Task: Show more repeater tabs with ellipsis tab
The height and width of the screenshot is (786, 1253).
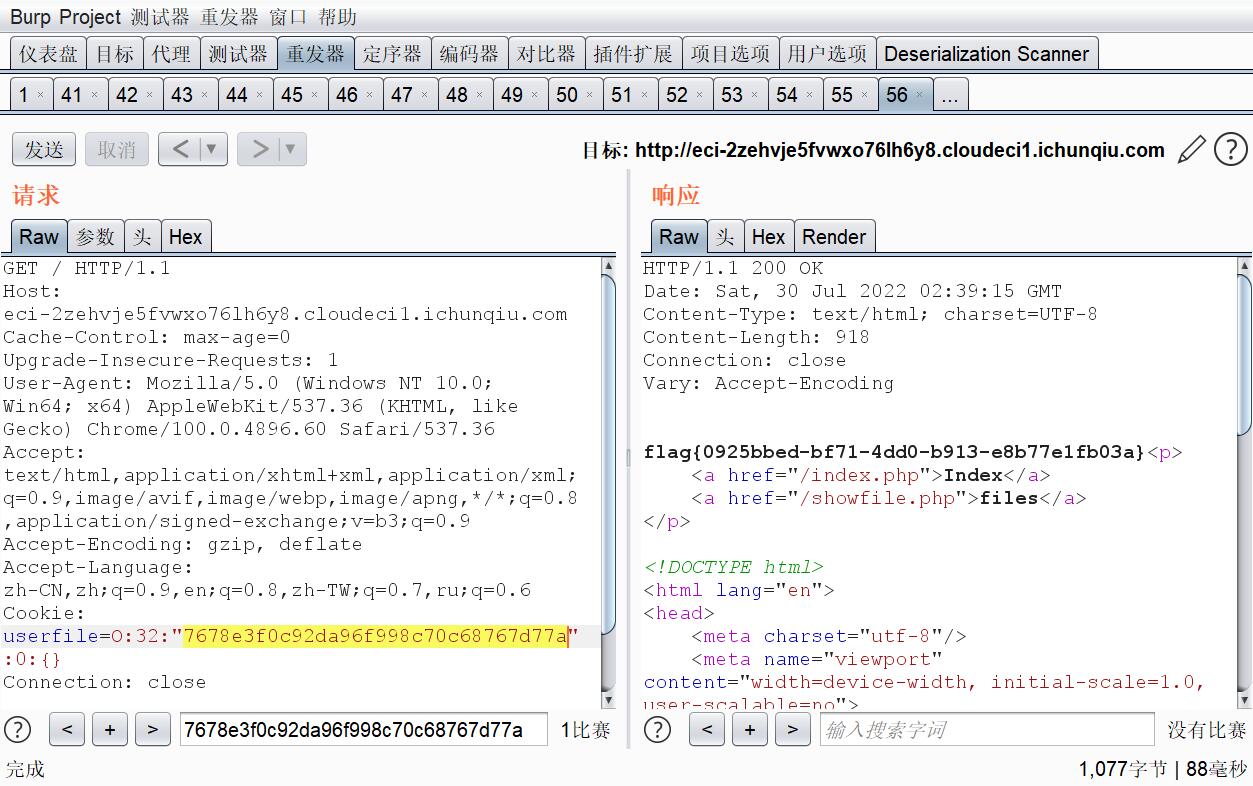Action: pyautogui.click(x=950, y=95)
